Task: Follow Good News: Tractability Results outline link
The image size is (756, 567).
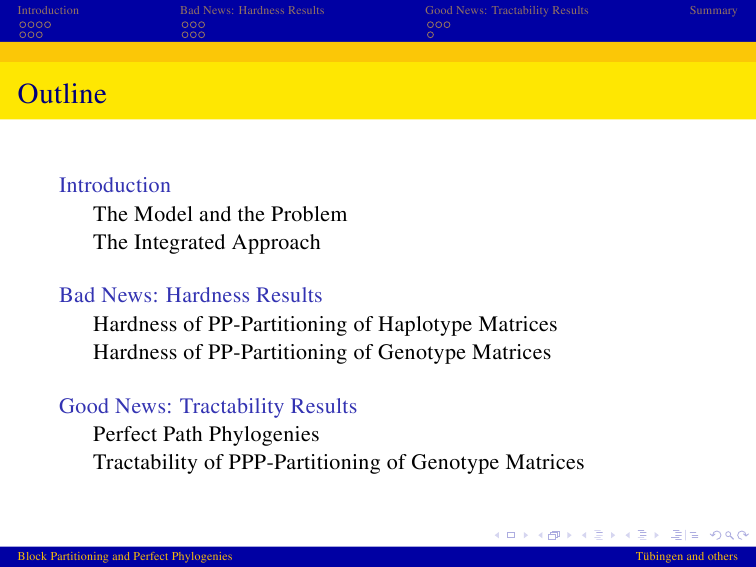Action: [208, 406]
